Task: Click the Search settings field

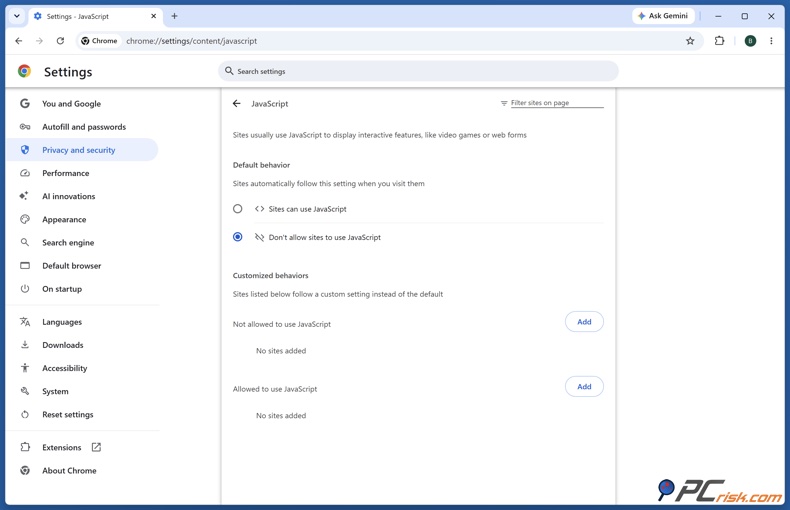Action: [418, 71]
